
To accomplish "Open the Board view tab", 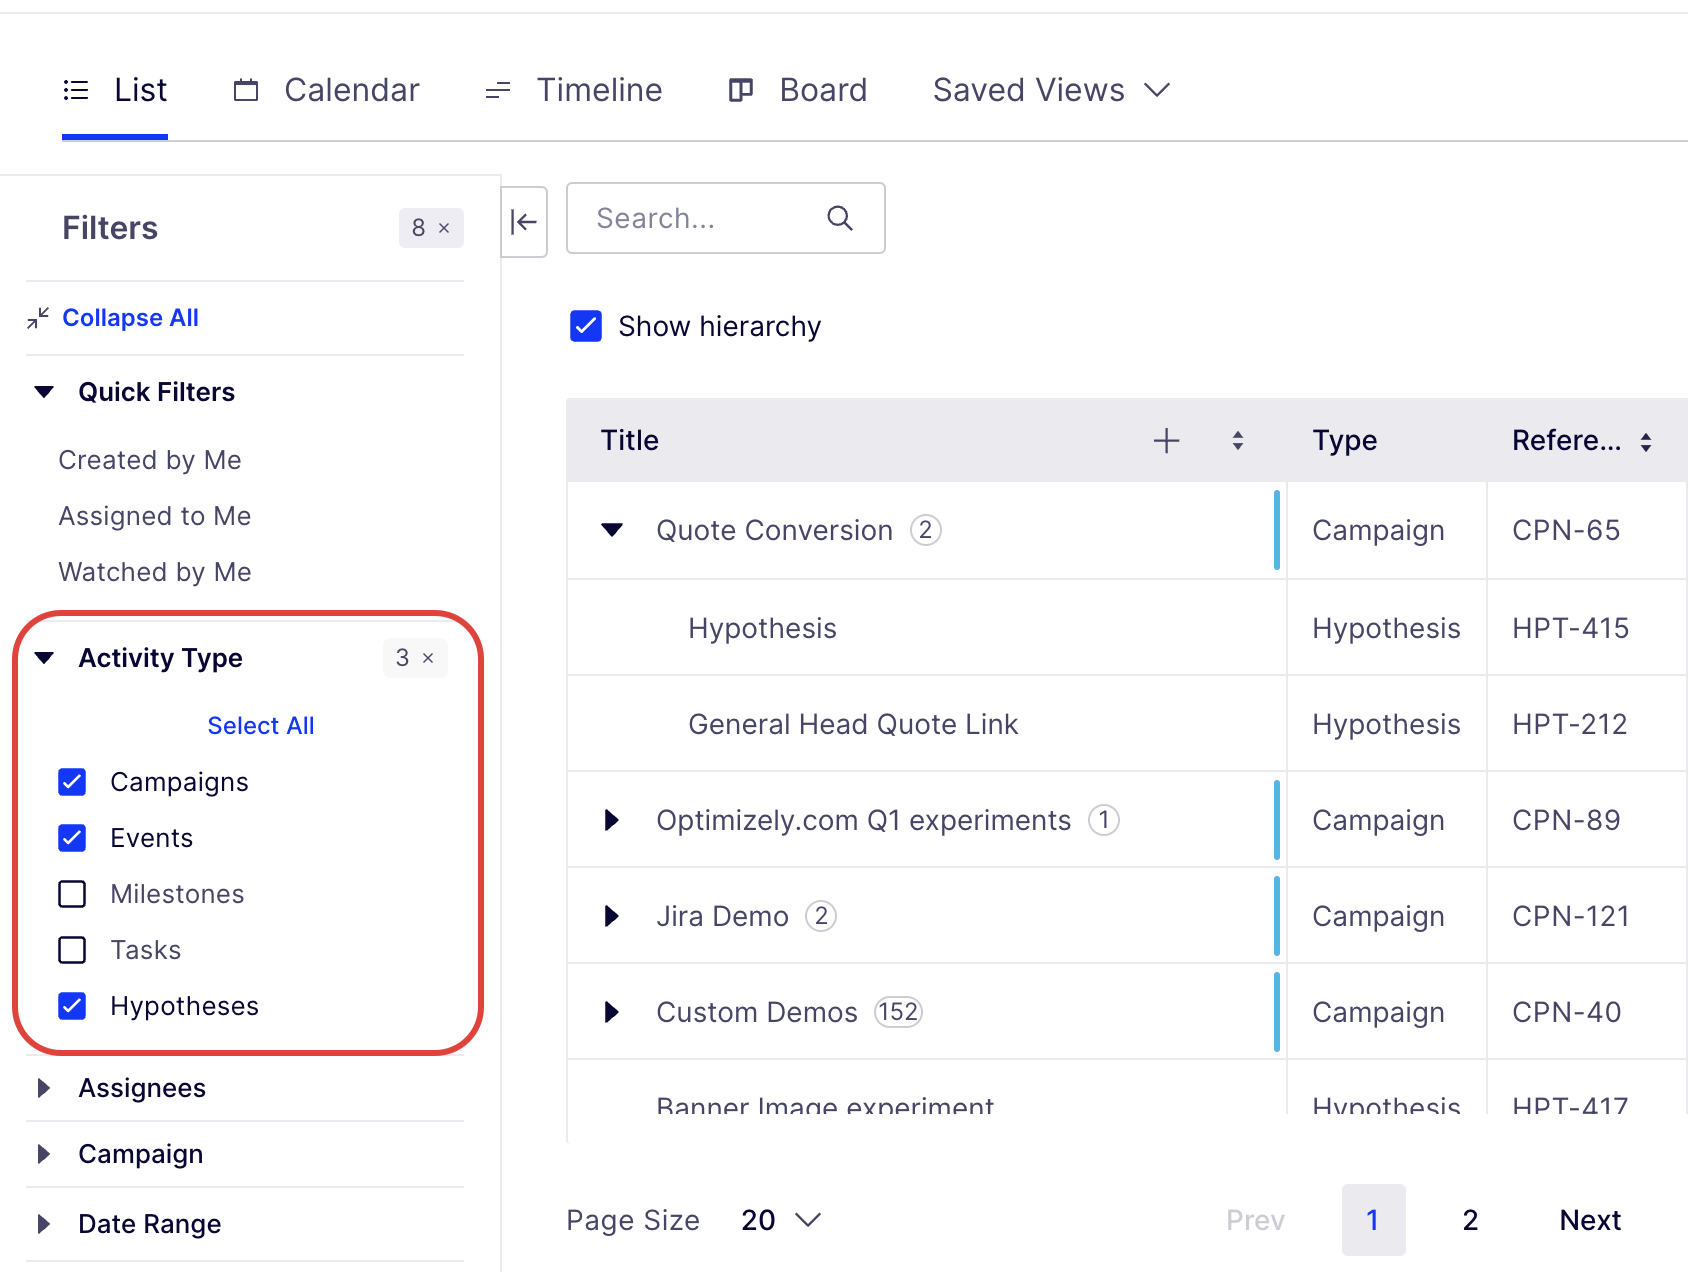I will tap(797, 90).
